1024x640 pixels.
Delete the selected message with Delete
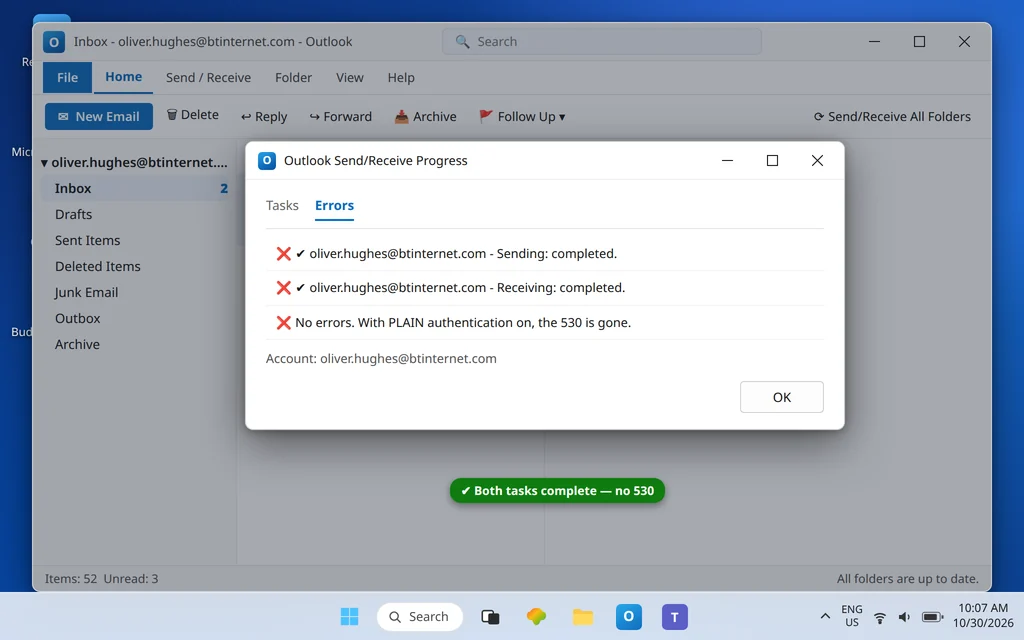(x=192, y=115)
